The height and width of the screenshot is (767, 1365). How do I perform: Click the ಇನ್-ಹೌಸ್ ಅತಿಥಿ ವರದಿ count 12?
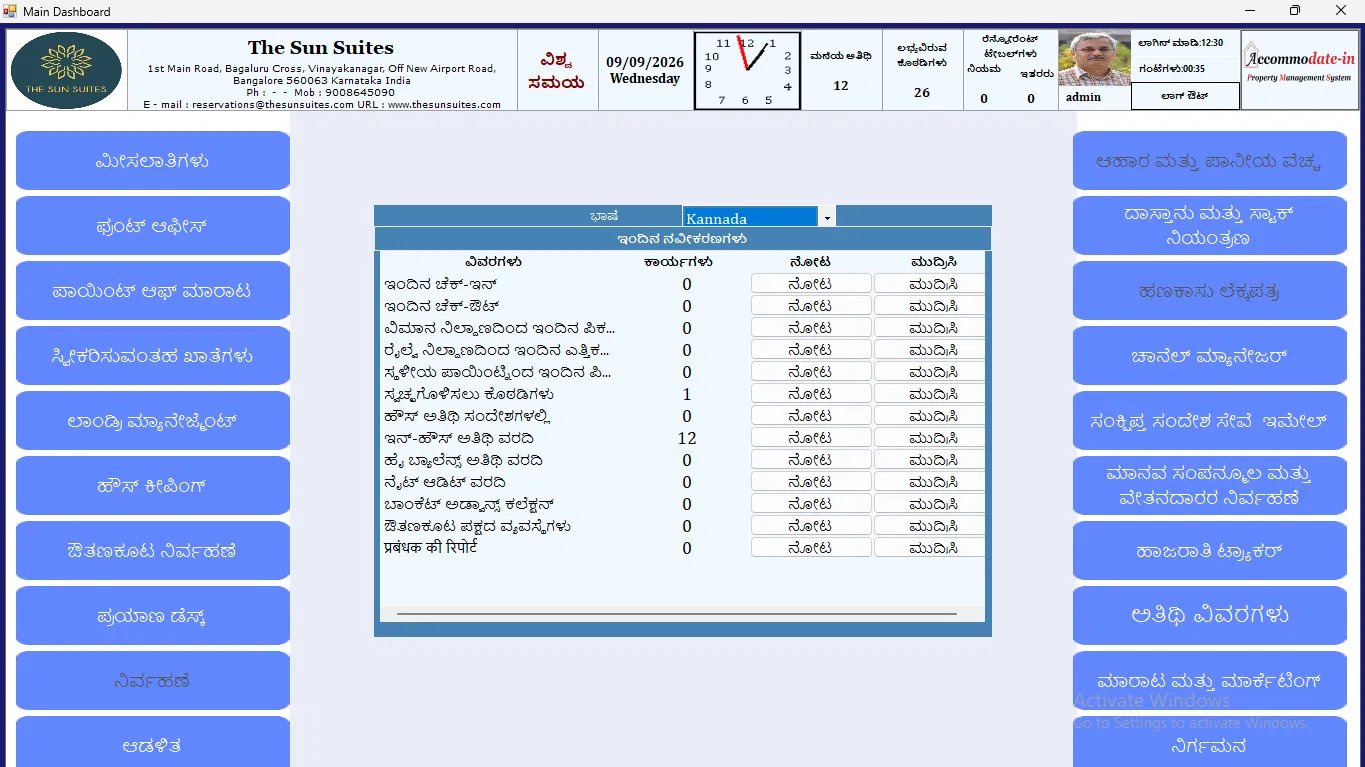(687, 438)
